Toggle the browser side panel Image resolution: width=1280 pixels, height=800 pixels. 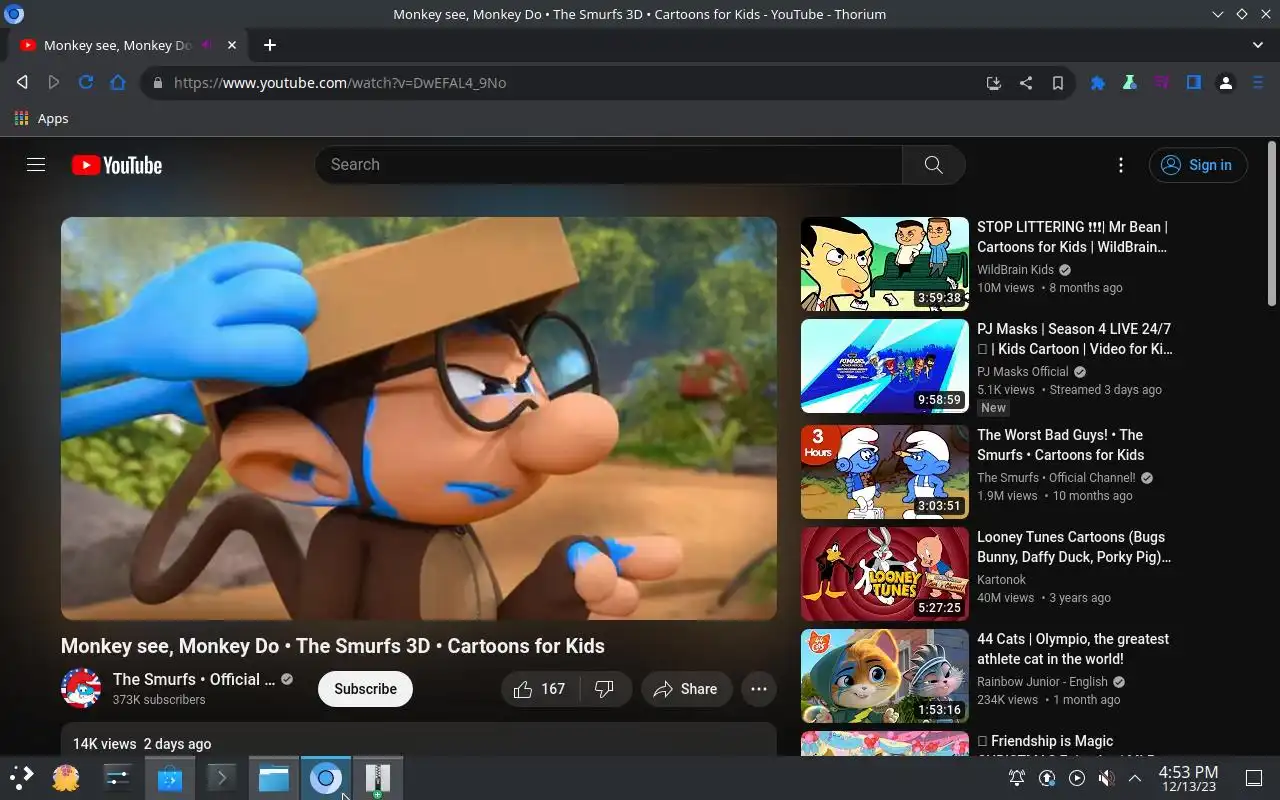click(x=1193, y=83)
